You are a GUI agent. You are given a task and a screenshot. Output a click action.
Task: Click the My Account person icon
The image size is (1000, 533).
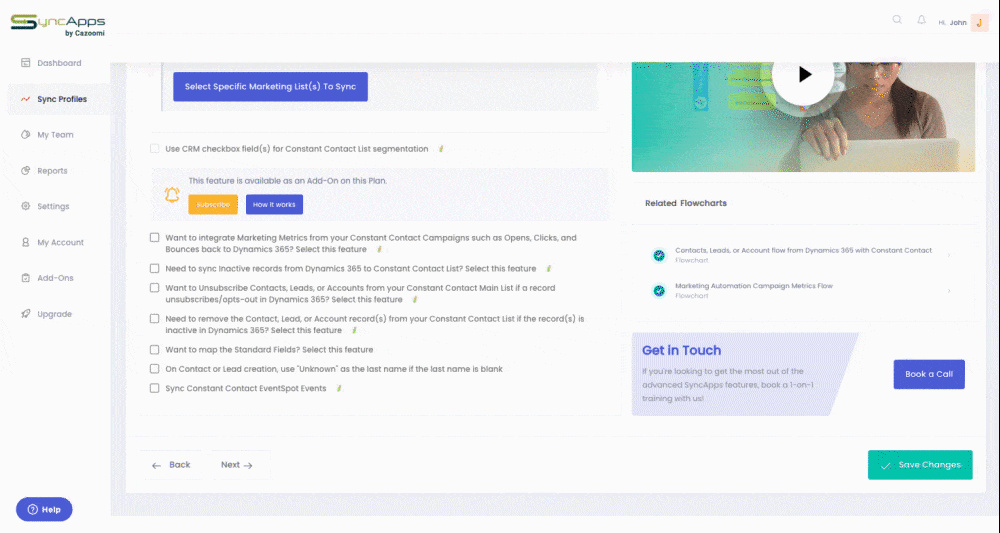tap(26, 242)
